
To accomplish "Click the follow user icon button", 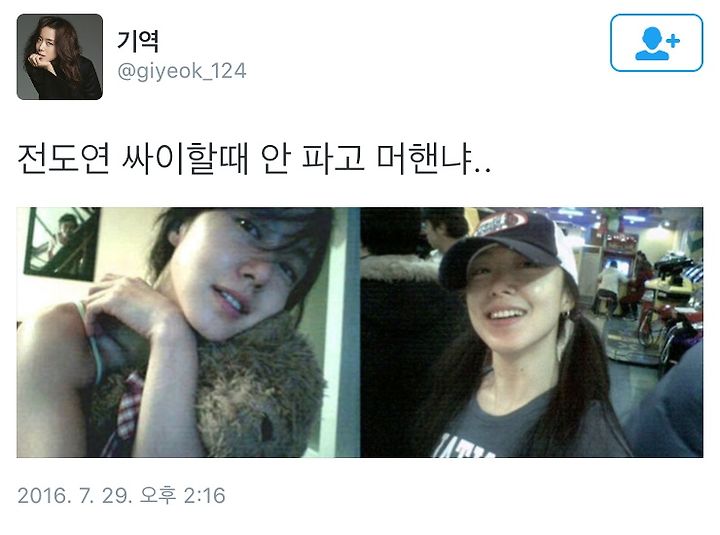I will pos(656,43).
